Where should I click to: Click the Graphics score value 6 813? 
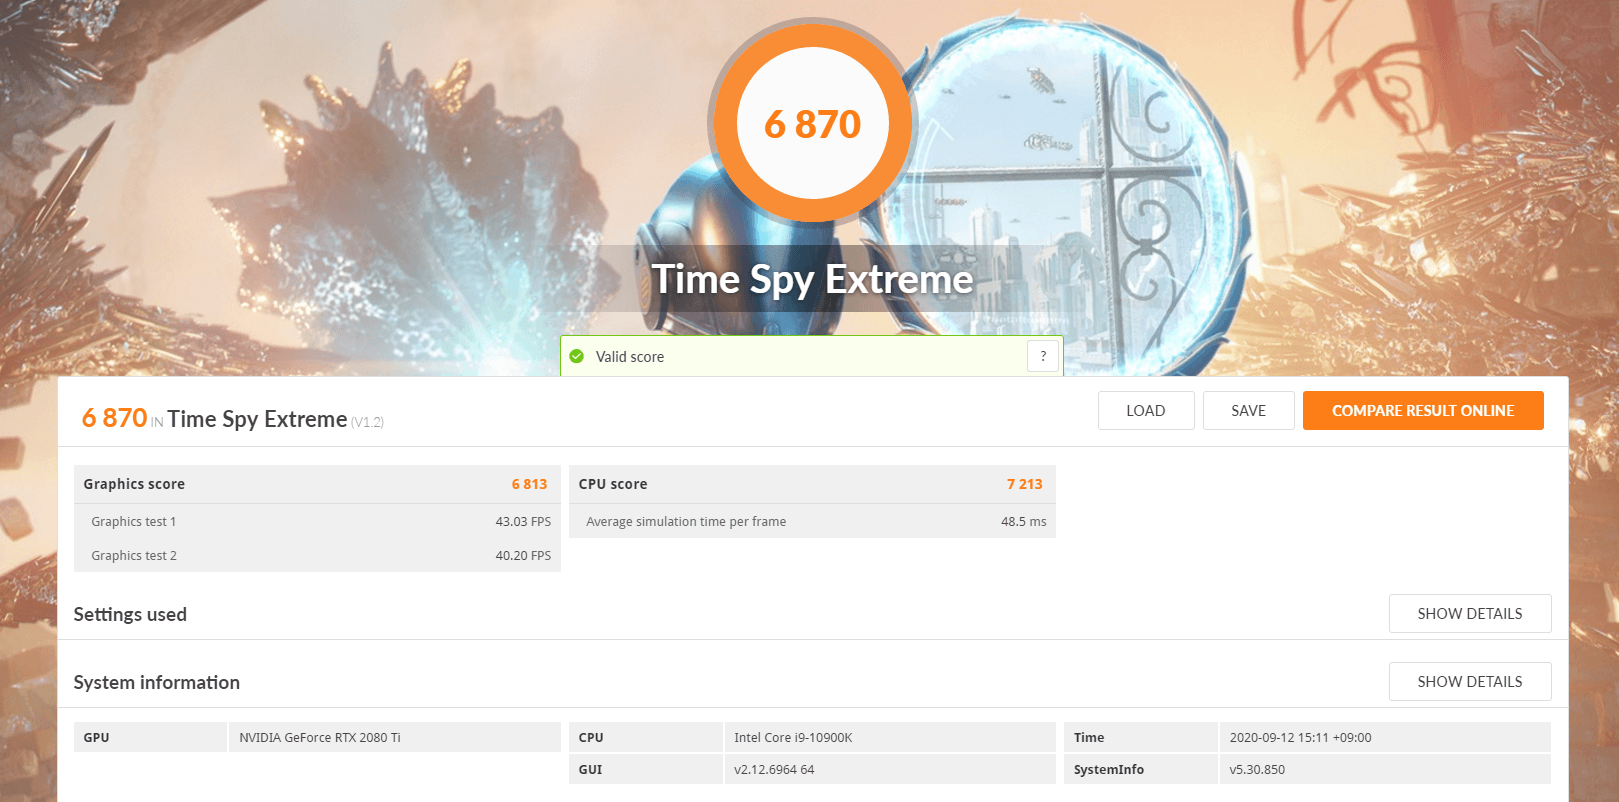click(529, 484)
